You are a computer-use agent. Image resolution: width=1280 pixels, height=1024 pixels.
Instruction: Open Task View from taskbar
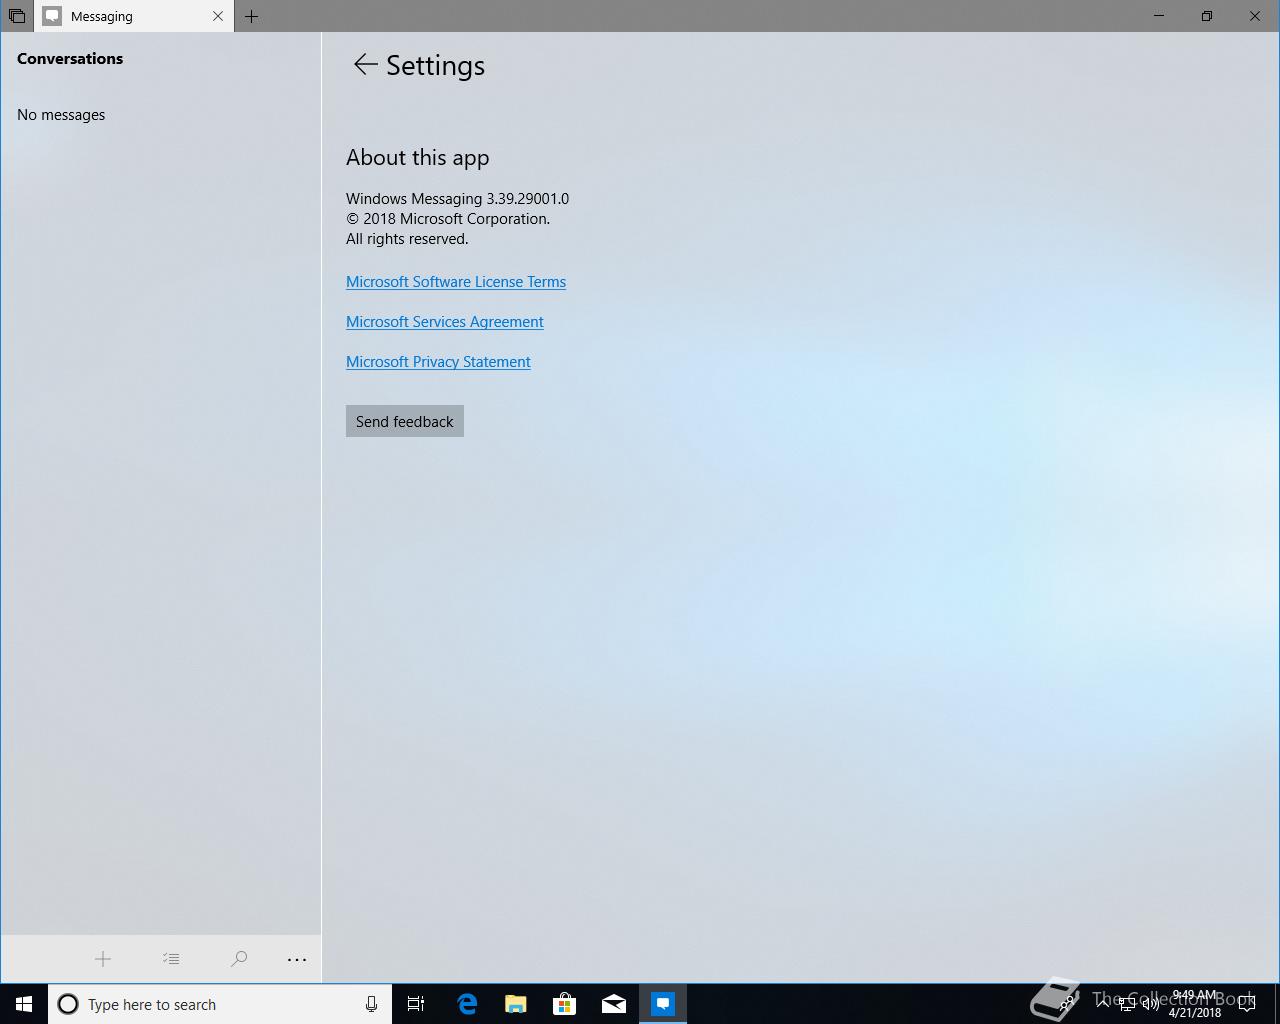click(416, 1004)
